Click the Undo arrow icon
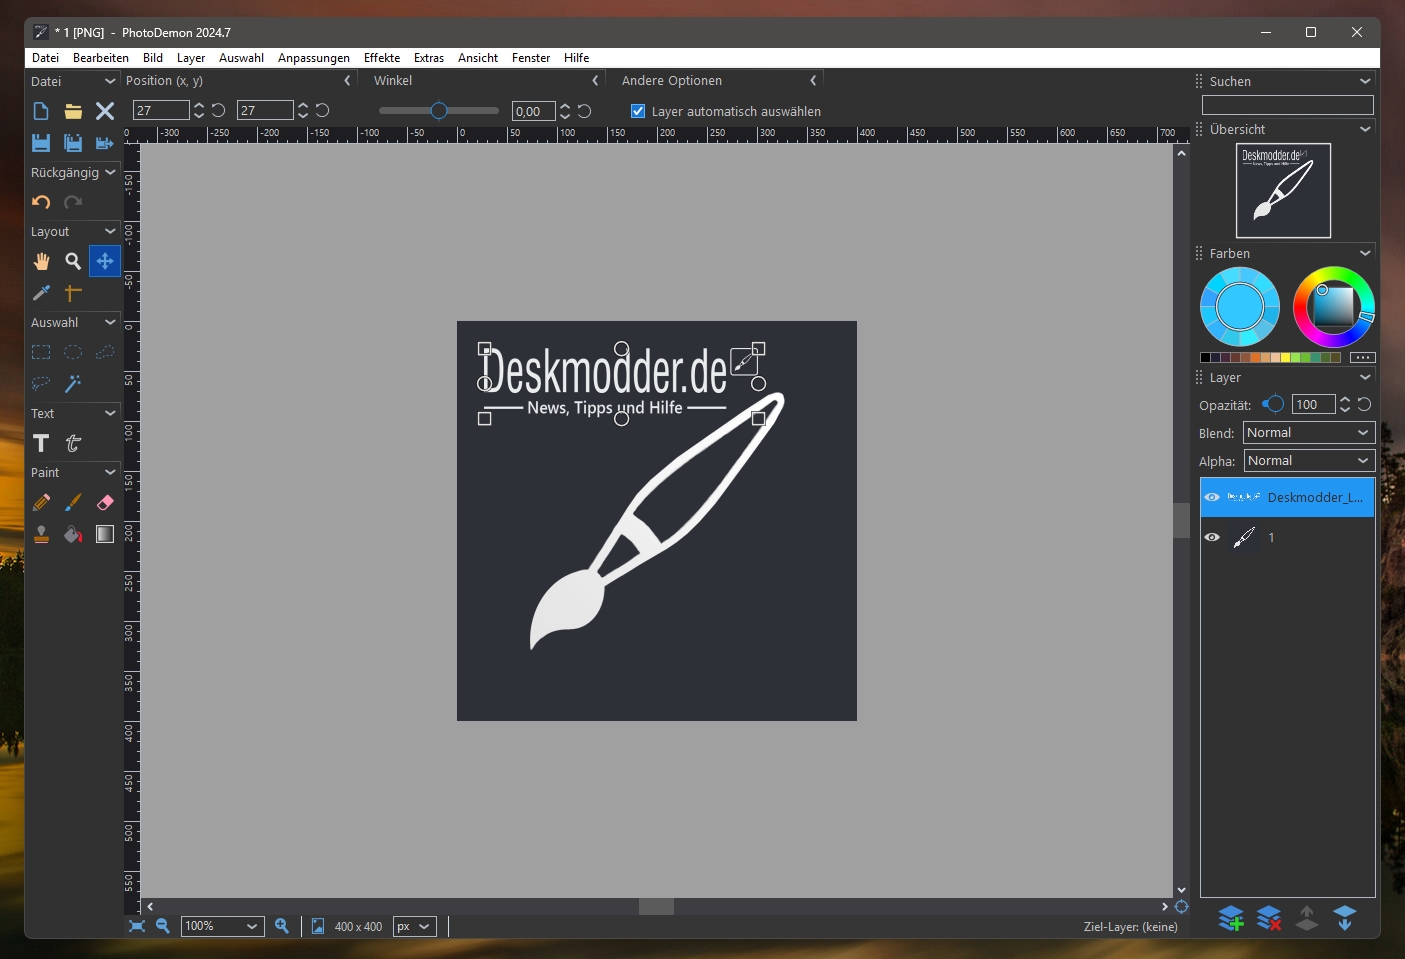 (x=41, y=202)
